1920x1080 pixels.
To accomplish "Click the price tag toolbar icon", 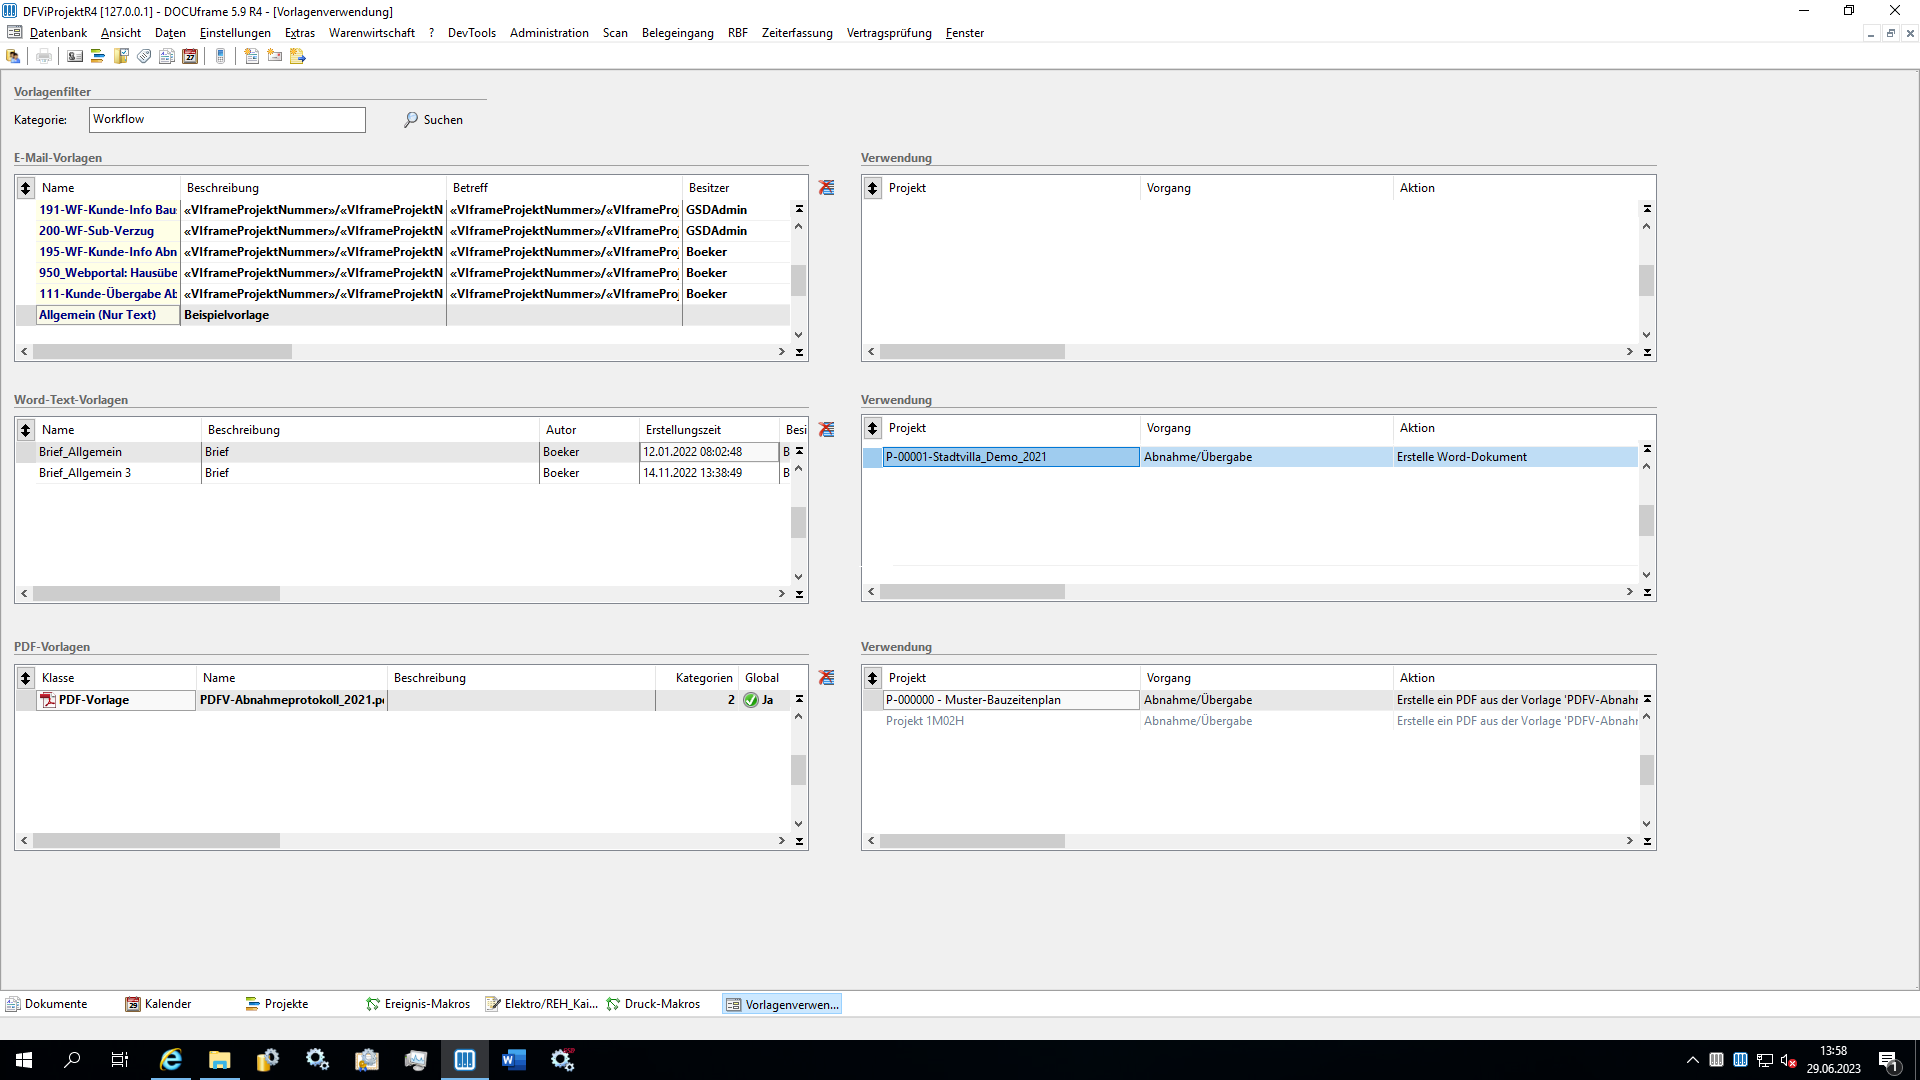I will pos(144,56).
